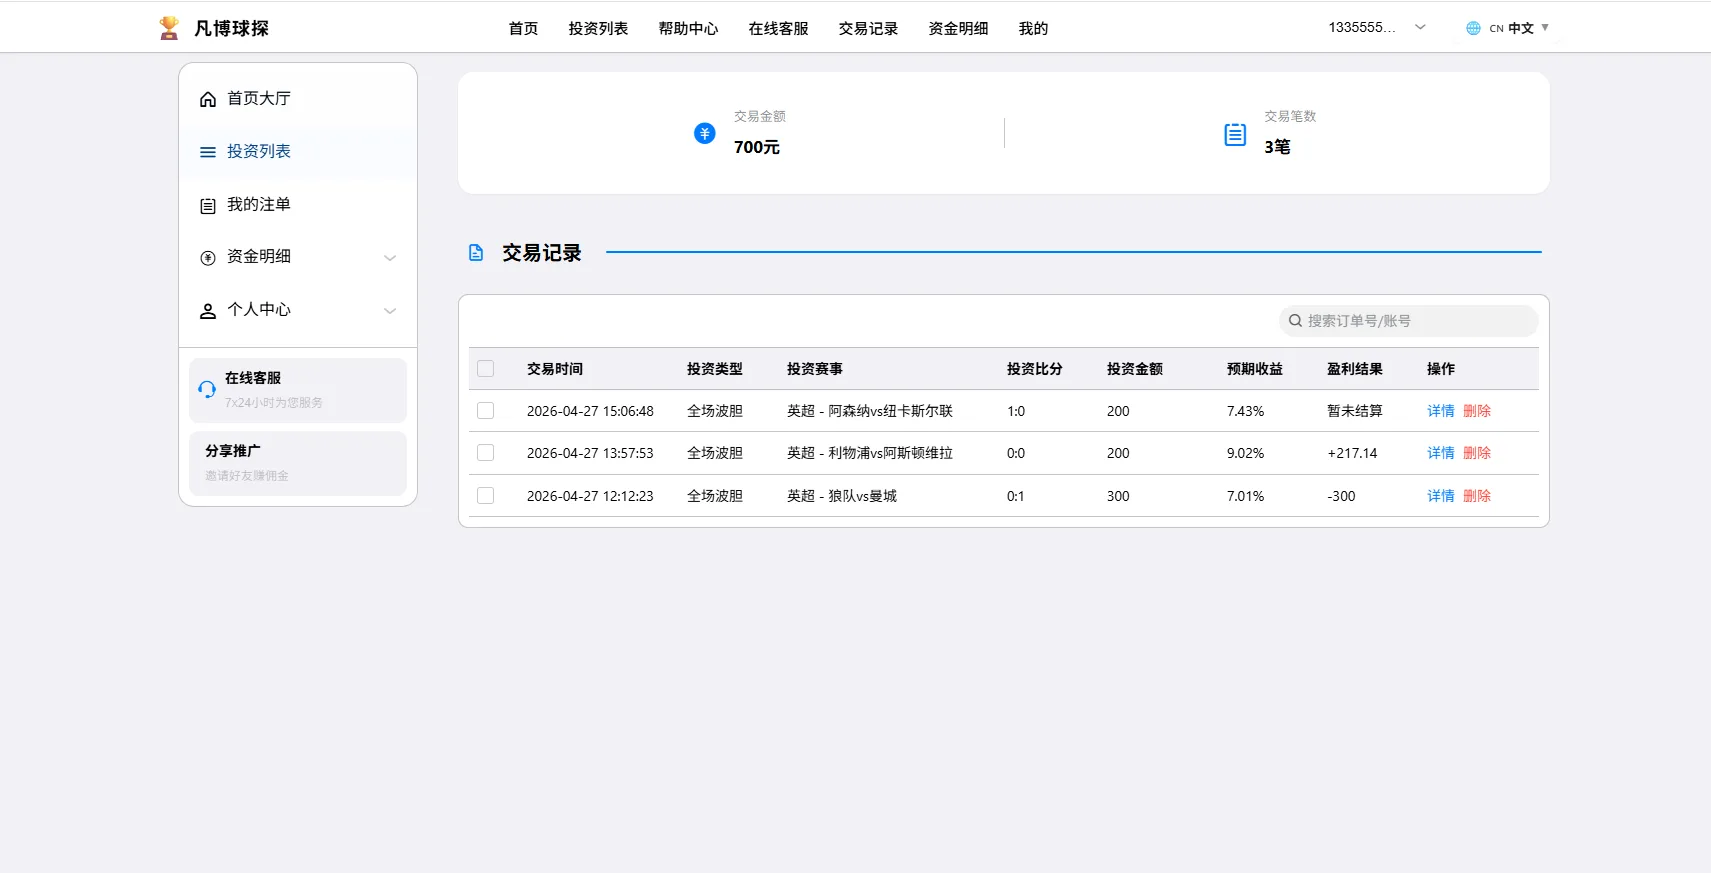Click the document icon beside 我的注单
Screen dimensions: 1711x873
pyautogui.click(x=208, y=206)
